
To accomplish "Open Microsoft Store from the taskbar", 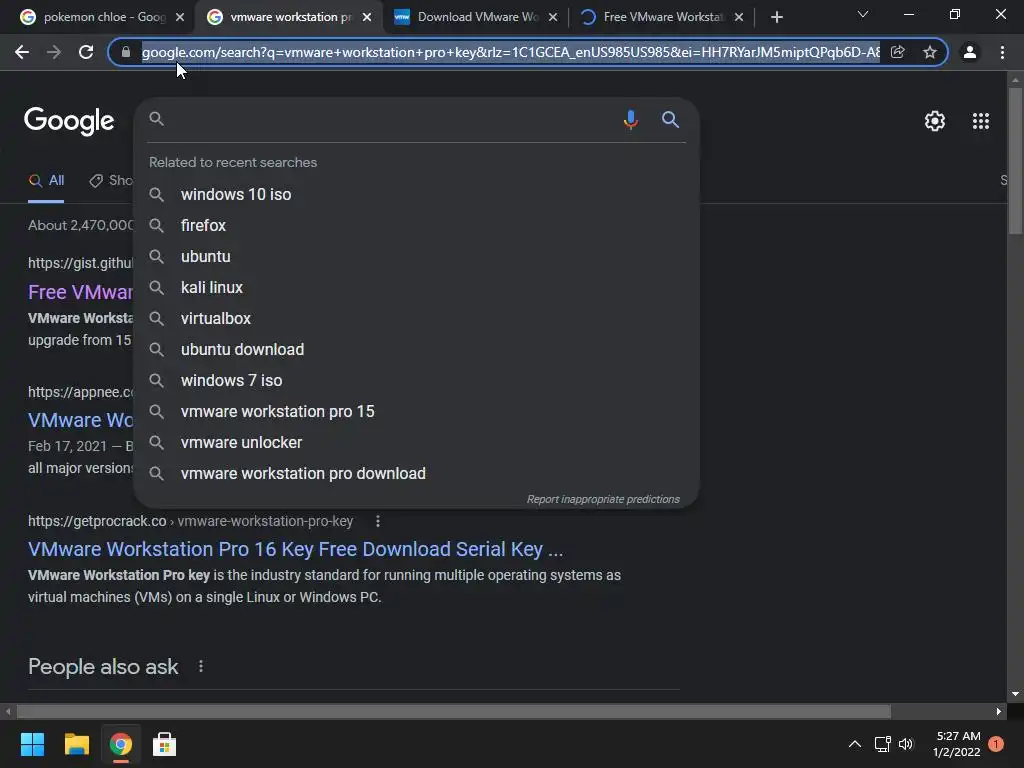I will point(164,744).
